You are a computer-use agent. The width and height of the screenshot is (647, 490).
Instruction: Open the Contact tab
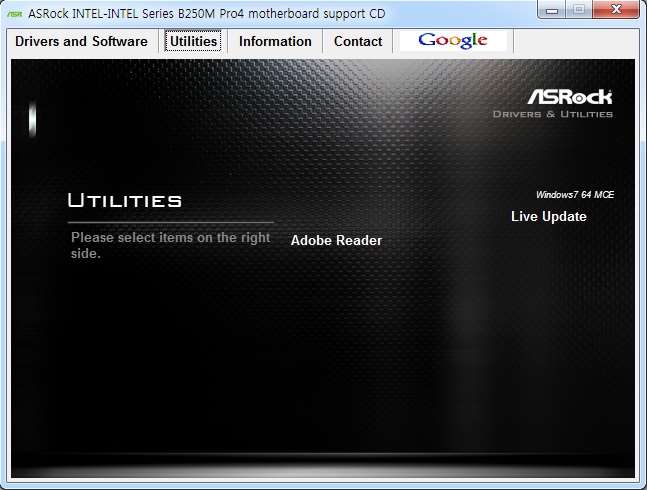[x=358, y=41]
